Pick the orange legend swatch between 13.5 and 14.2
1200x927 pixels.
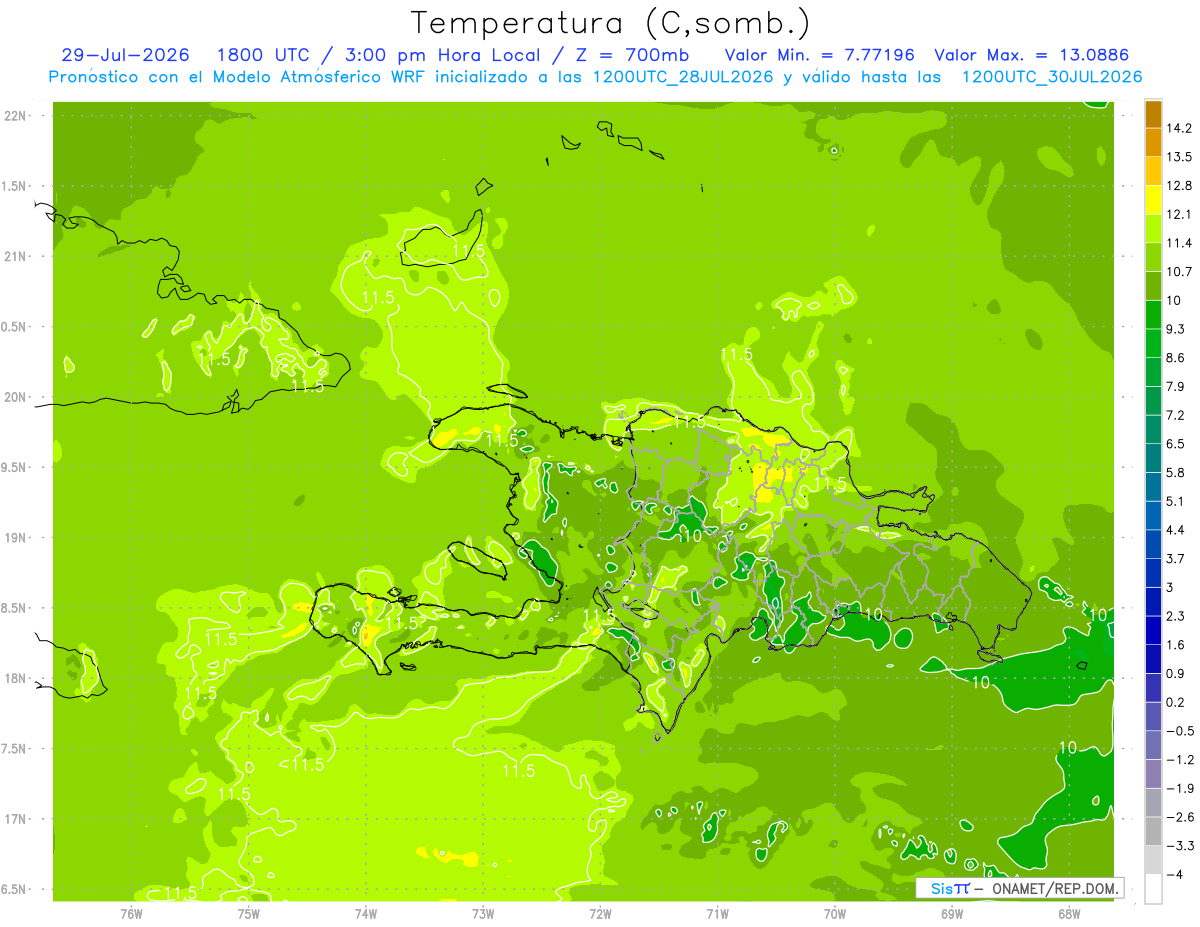1153,143
